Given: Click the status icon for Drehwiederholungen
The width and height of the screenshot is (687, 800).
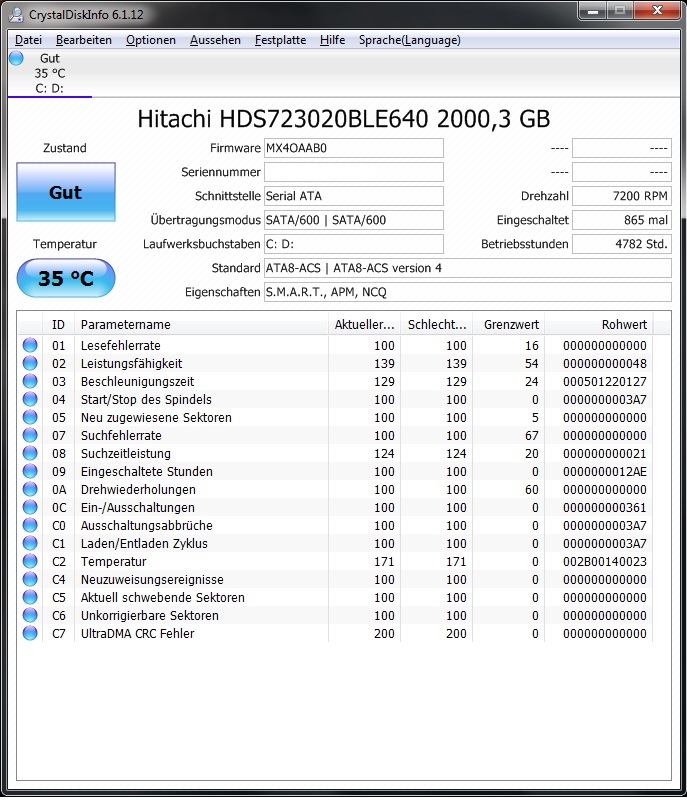Looking at the screenshot, I should coord(30,489).
